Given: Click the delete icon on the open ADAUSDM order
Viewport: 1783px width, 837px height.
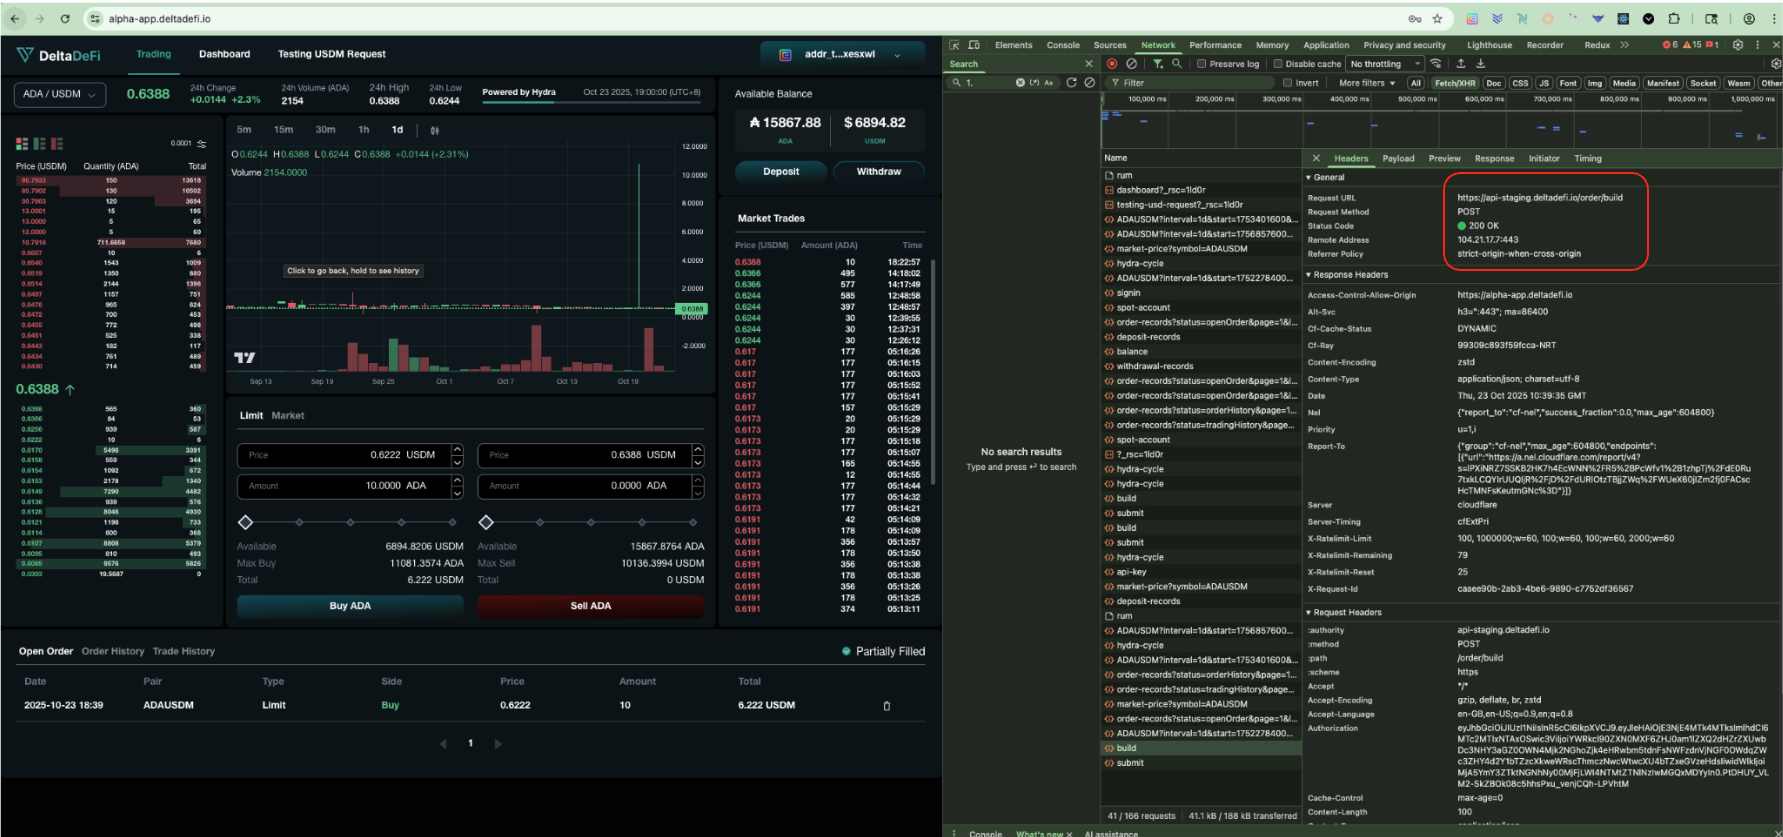Looking at the screenshot, I should [886, 706].
